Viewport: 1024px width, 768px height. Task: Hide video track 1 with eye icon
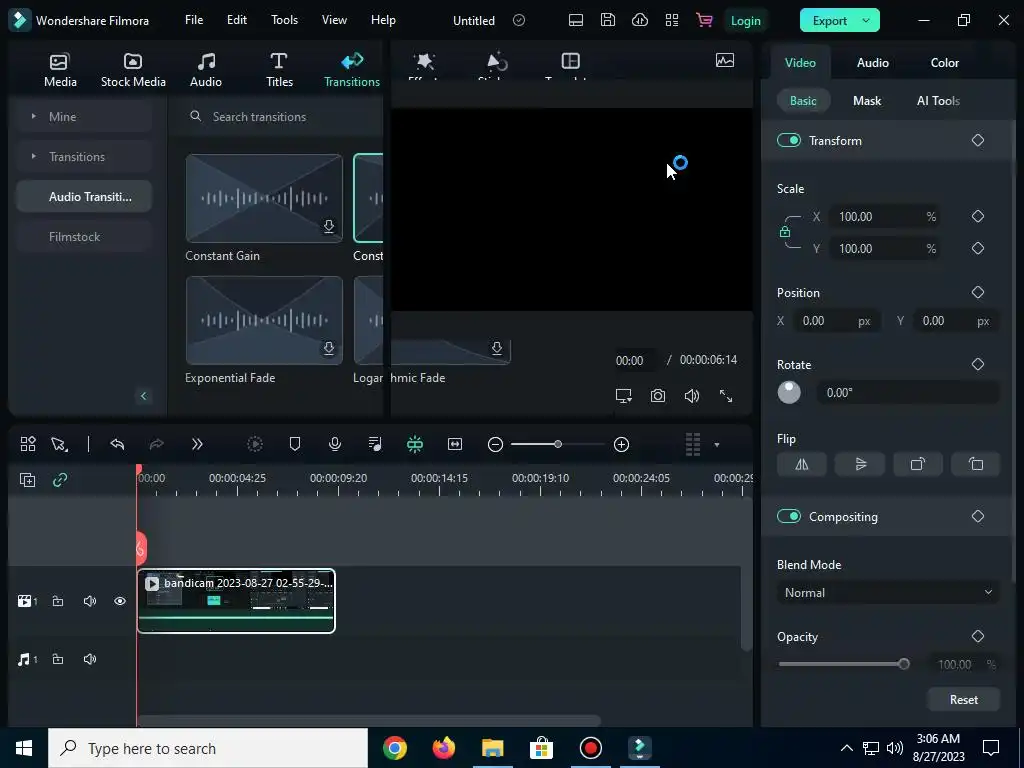(x=120, y=601)
